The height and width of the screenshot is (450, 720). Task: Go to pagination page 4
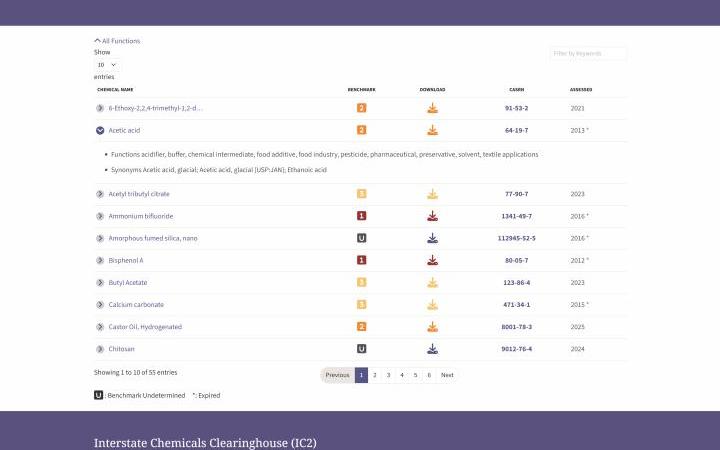[402, 375]
